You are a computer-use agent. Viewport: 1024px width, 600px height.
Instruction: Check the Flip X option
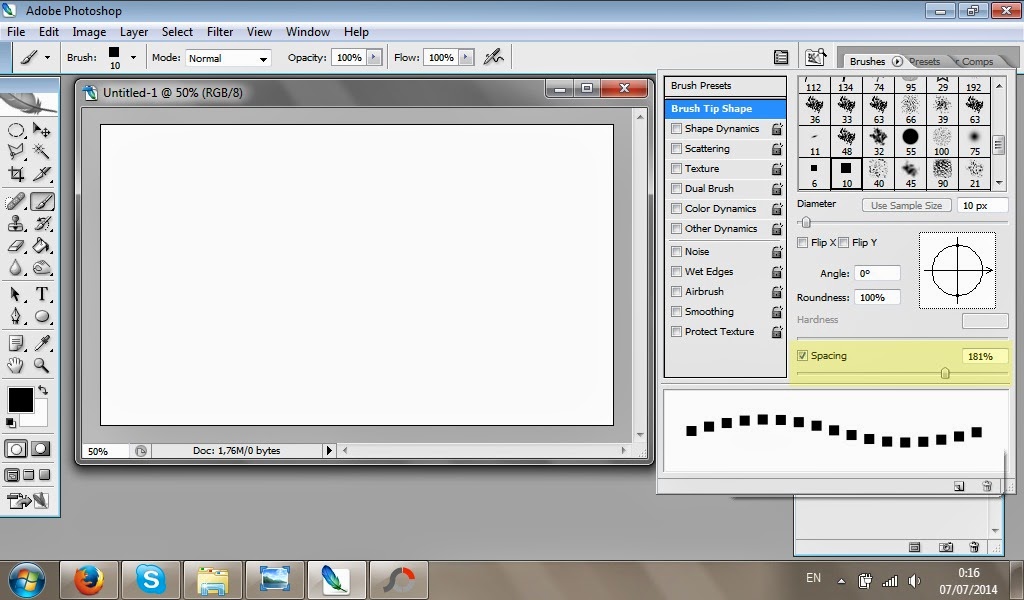pos(803,243)
